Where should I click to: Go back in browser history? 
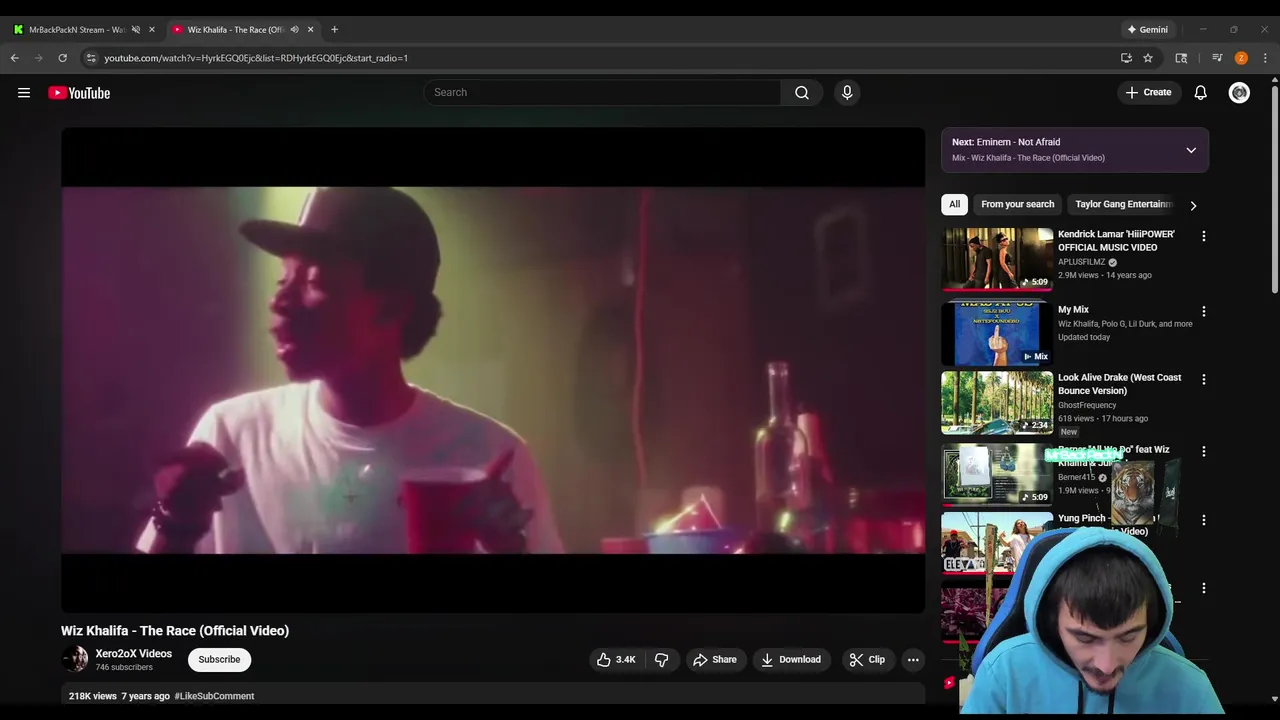(x=15, y=58)
